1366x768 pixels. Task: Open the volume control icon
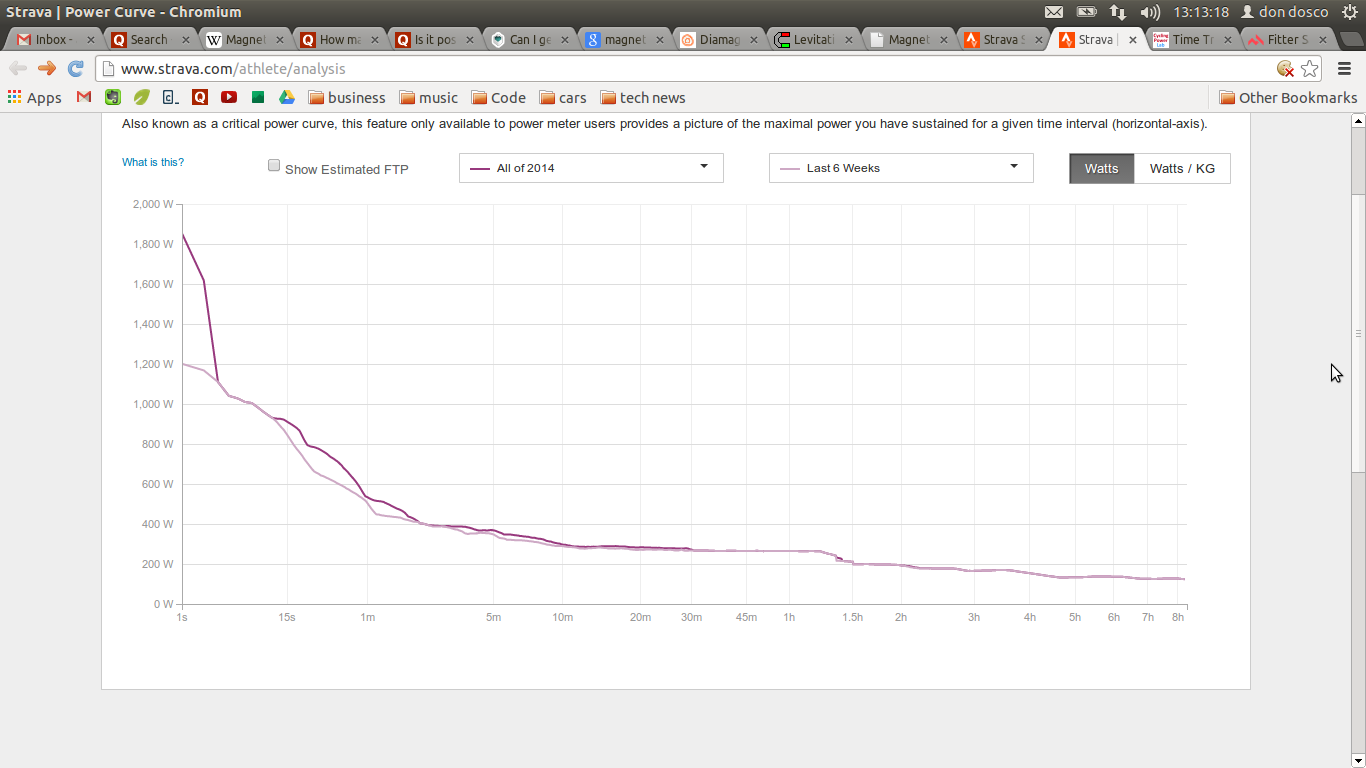[x=1150, y=12]
